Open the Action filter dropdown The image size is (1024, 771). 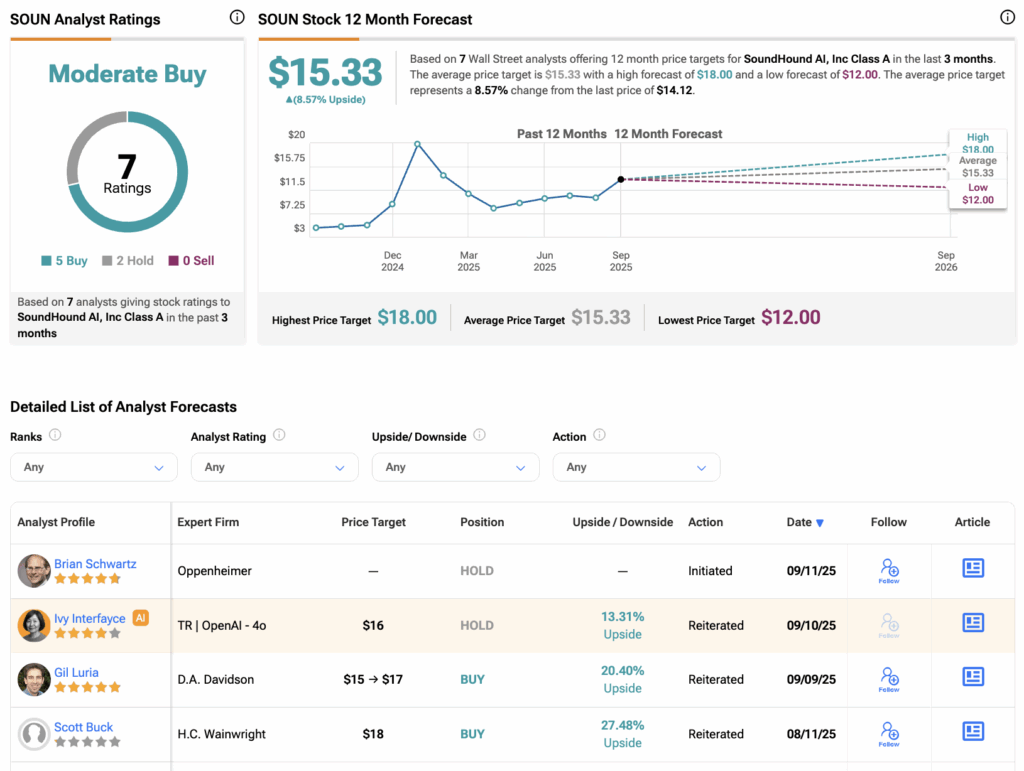click(636, 467)
